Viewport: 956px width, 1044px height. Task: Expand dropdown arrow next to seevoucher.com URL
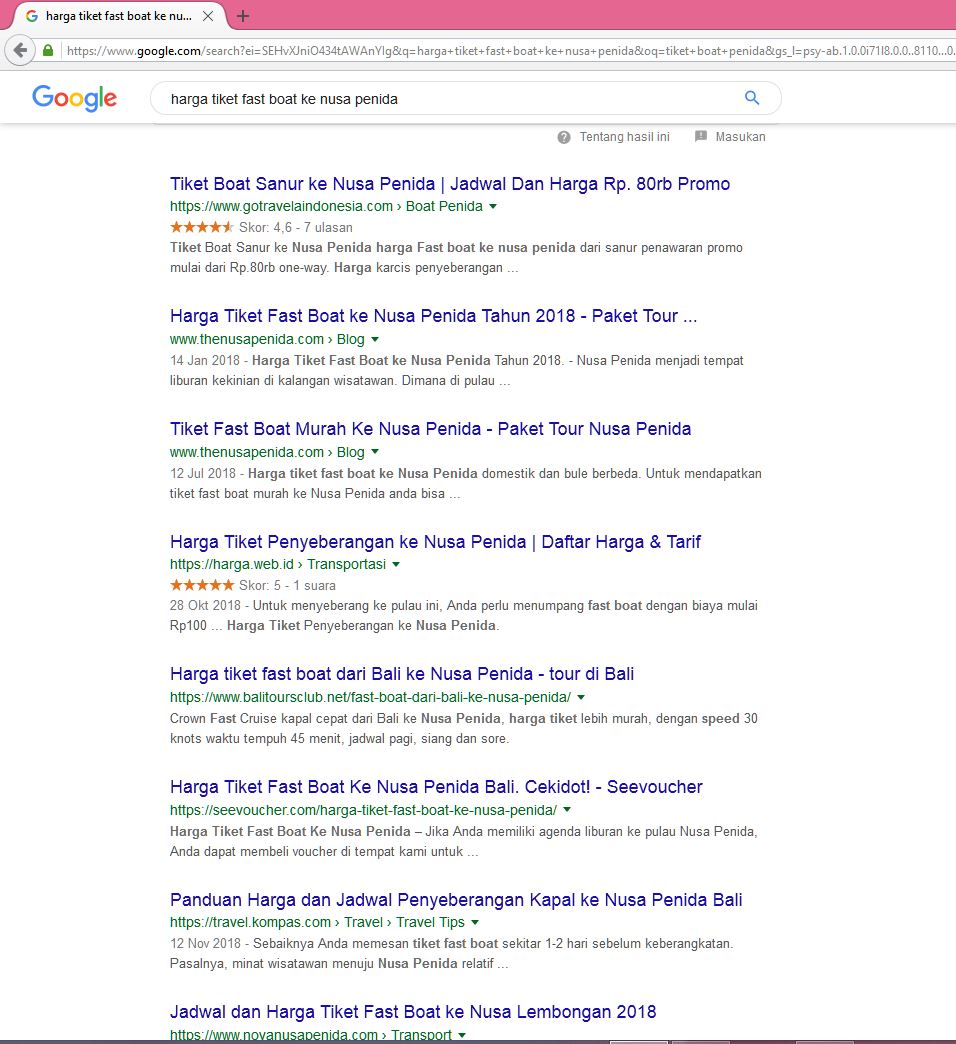click(567, 810)
